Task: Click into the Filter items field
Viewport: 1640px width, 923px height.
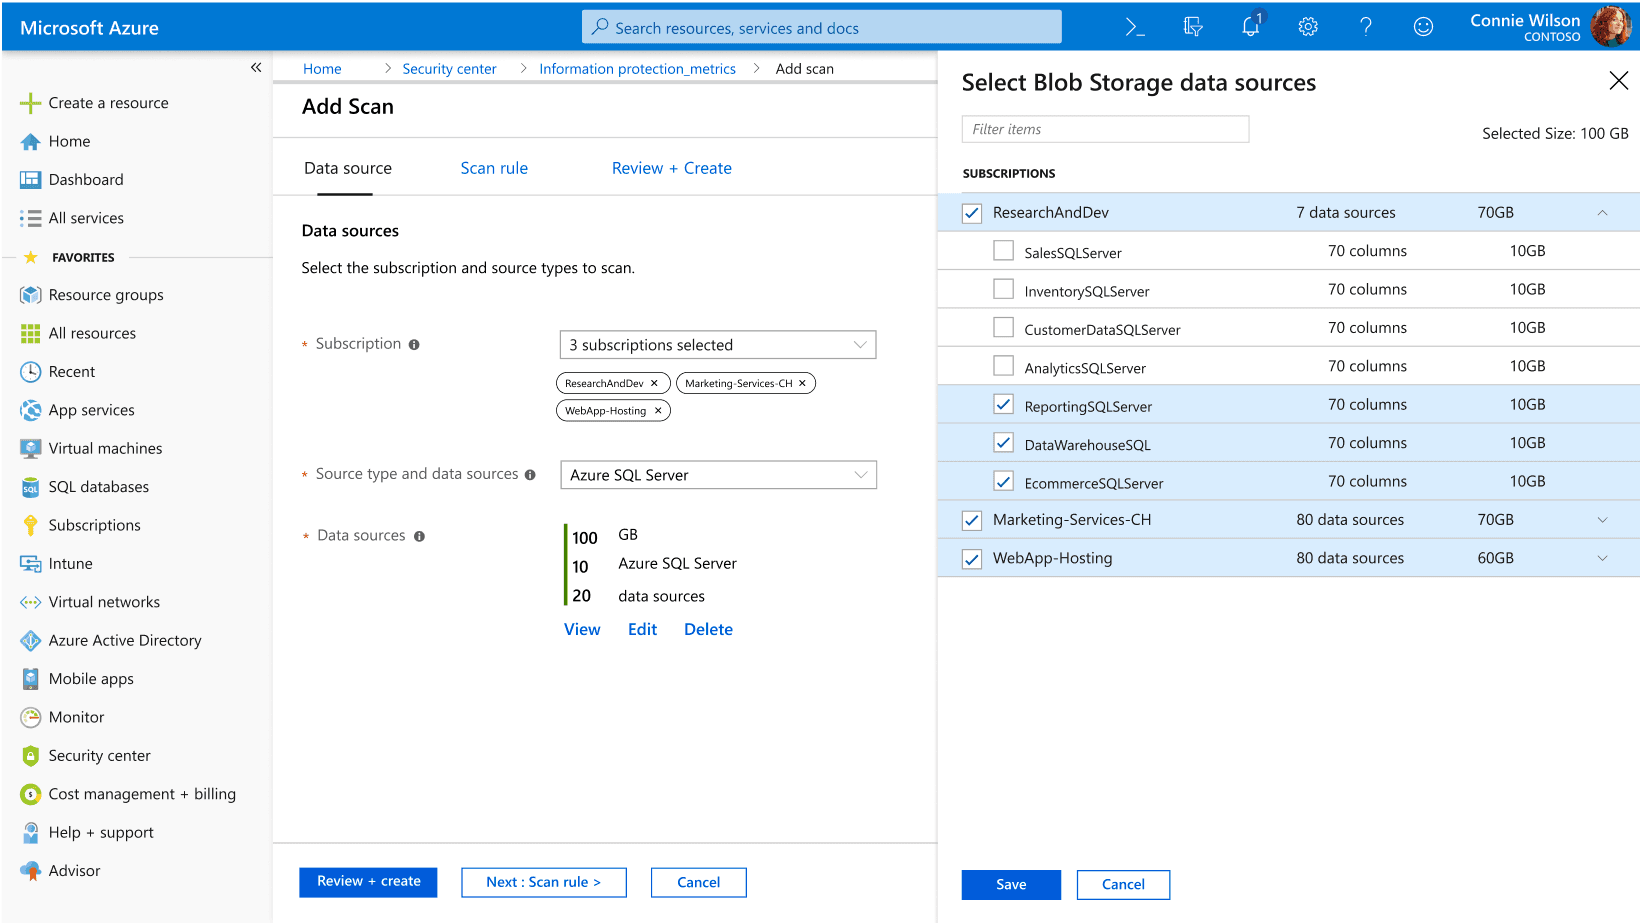Action: (x=1105, y=129)
